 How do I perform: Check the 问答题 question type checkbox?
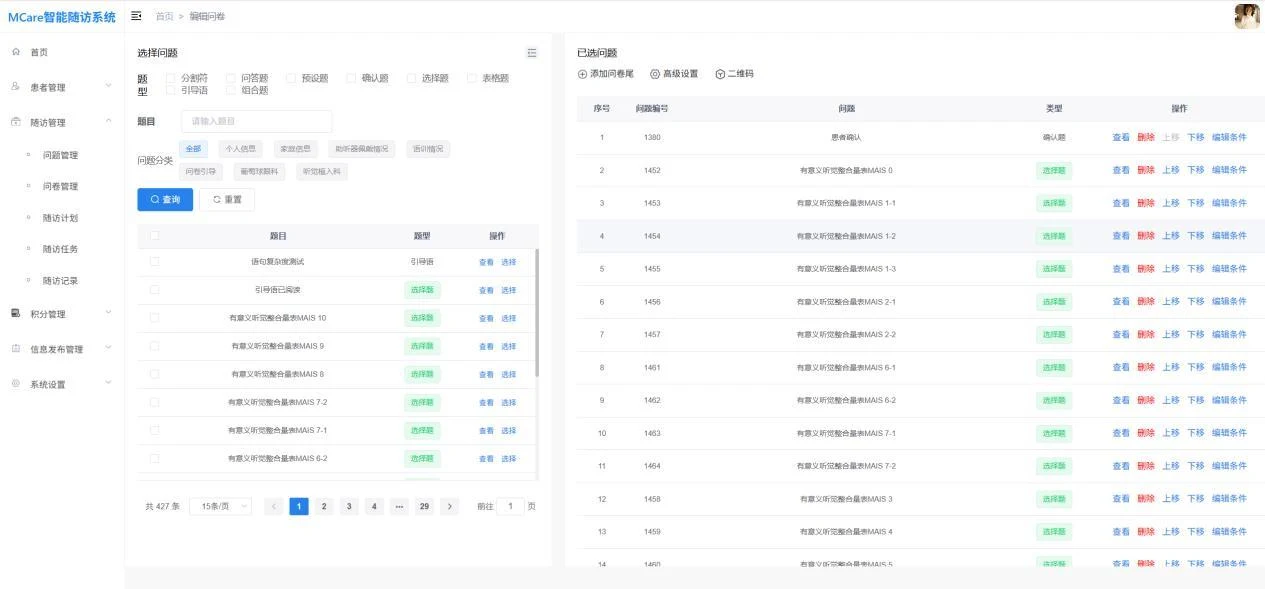tap(231, 78)
